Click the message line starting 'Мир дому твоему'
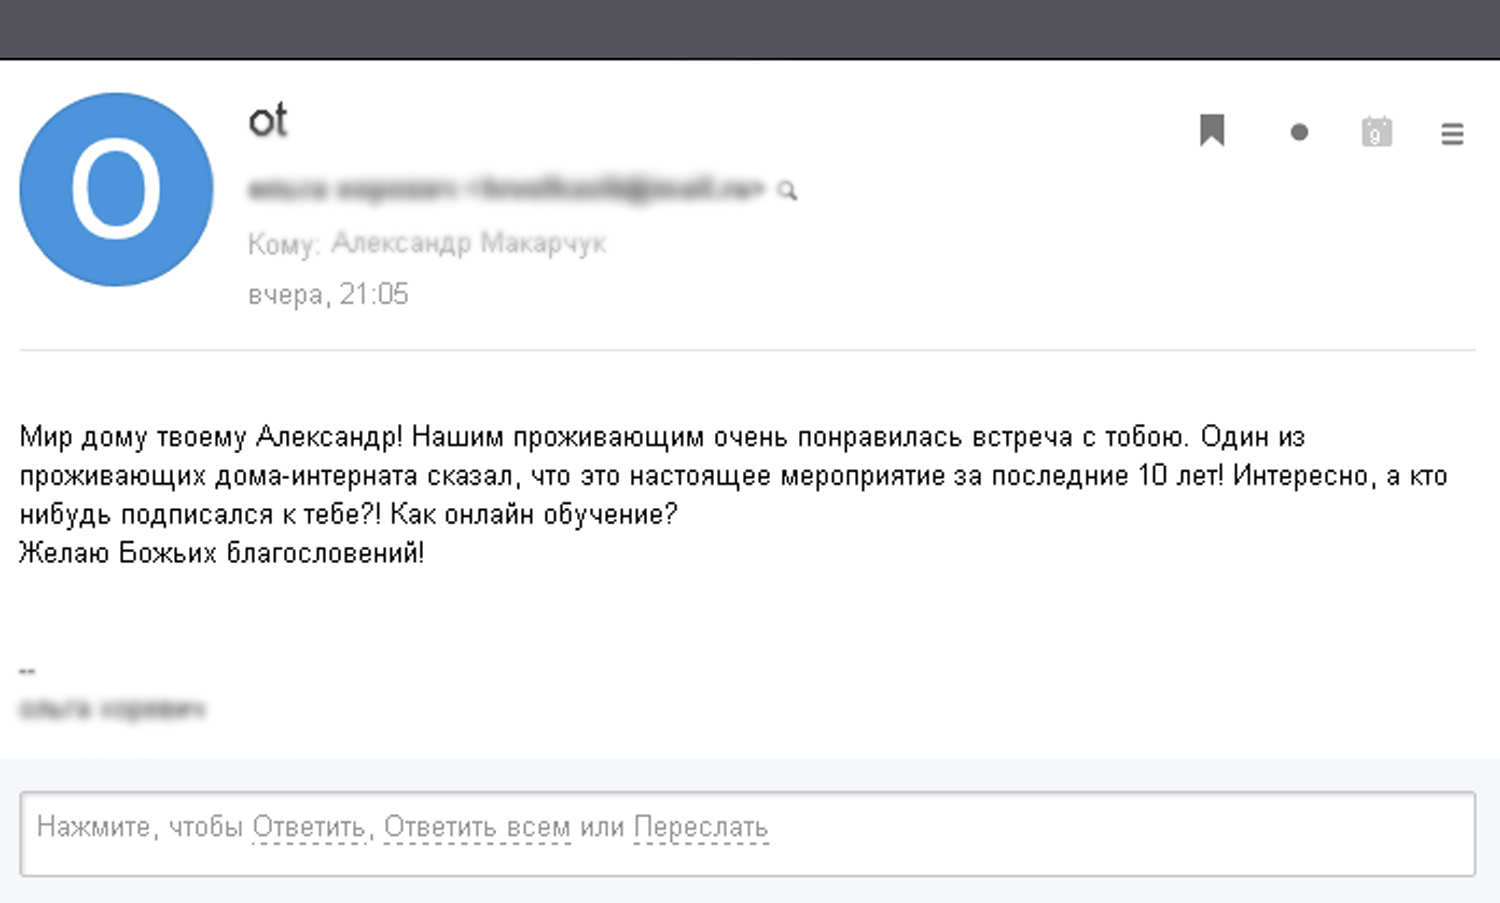 pos(662,437)
